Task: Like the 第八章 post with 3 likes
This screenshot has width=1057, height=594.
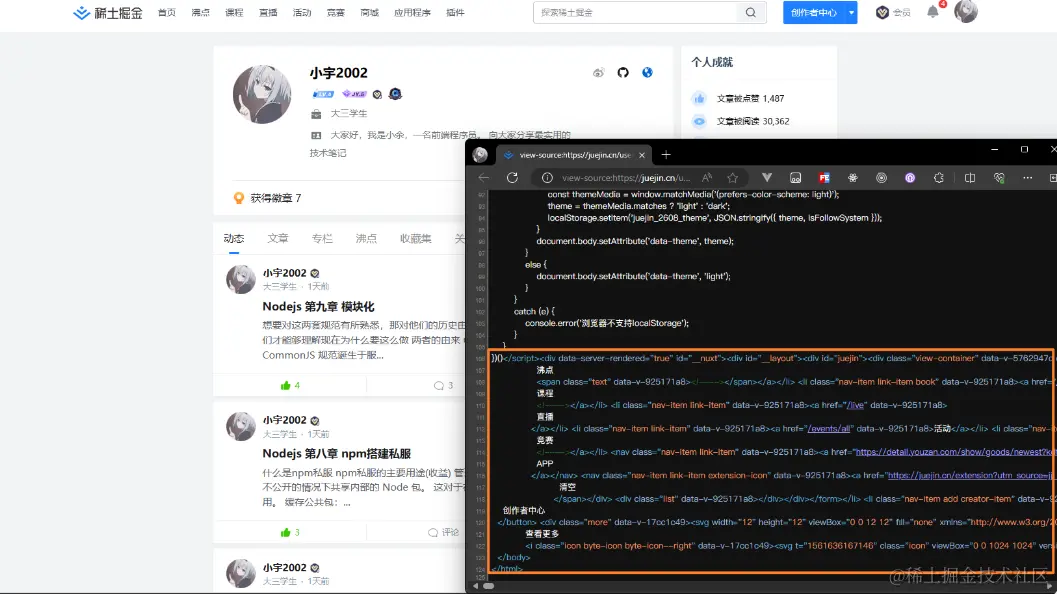Action: 290,533
